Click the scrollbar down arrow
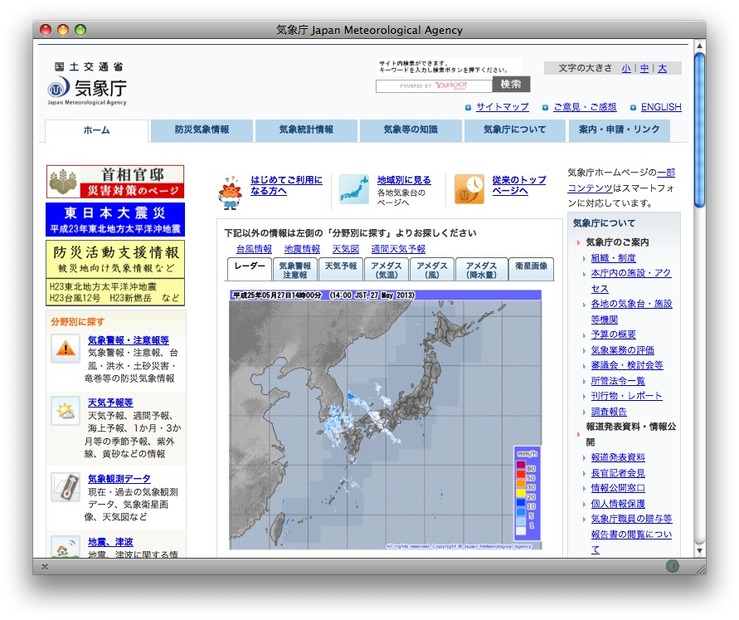The image size is (739, 620). tap(699, 550)
